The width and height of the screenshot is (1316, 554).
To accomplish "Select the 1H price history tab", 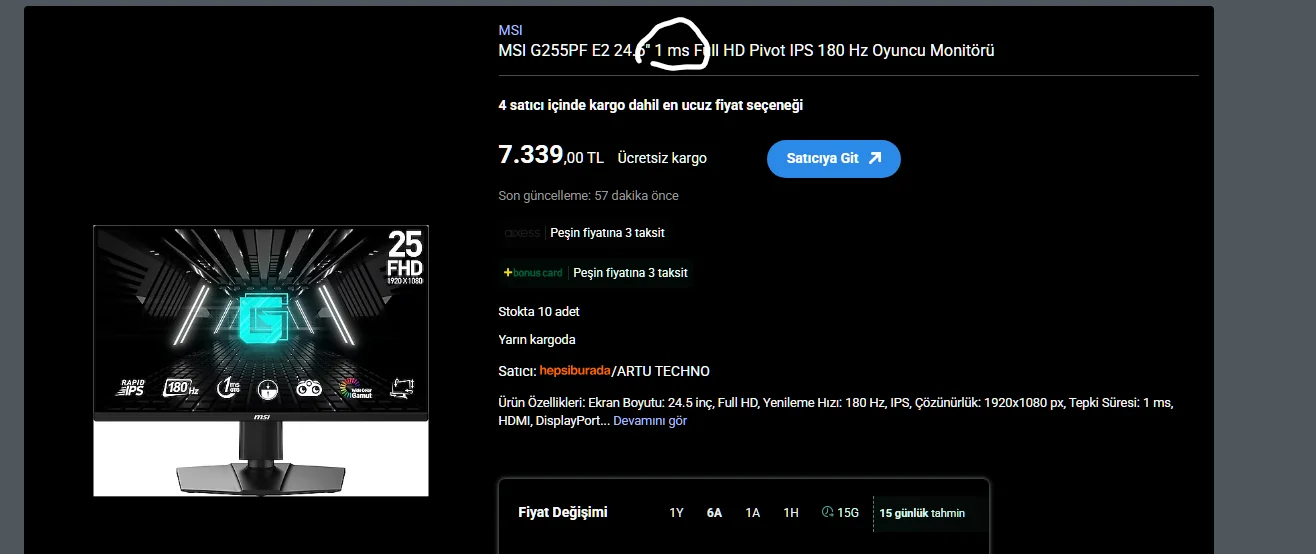I will (791, 513).
